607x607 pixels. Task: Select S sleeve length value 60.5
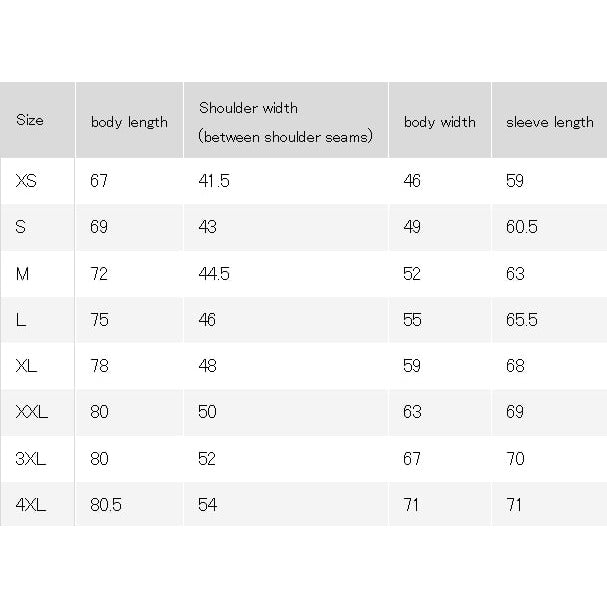(x=522, y=226)
